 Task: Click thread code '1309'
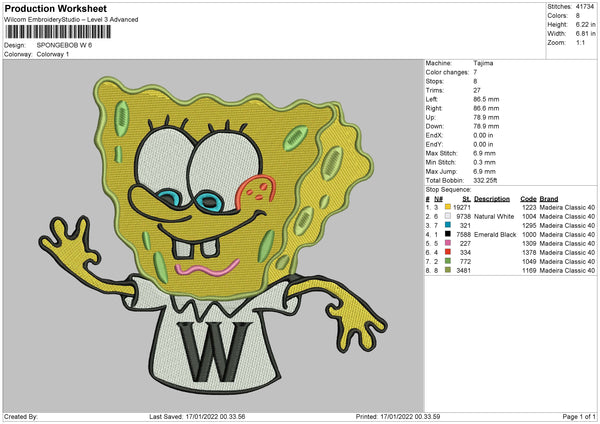tap(529, 243)
